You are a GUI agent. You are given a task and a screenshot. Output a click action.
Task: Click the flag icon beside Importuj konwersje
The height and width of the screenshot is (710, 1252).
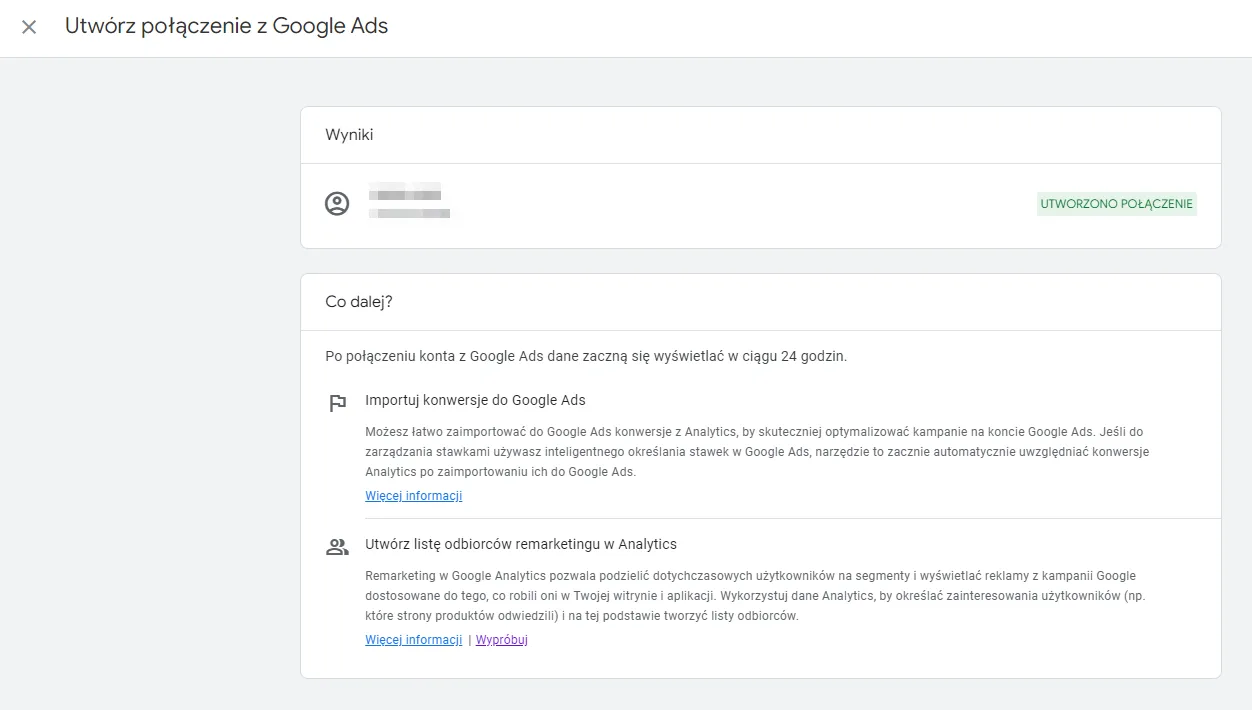click(x=337, y=403)
